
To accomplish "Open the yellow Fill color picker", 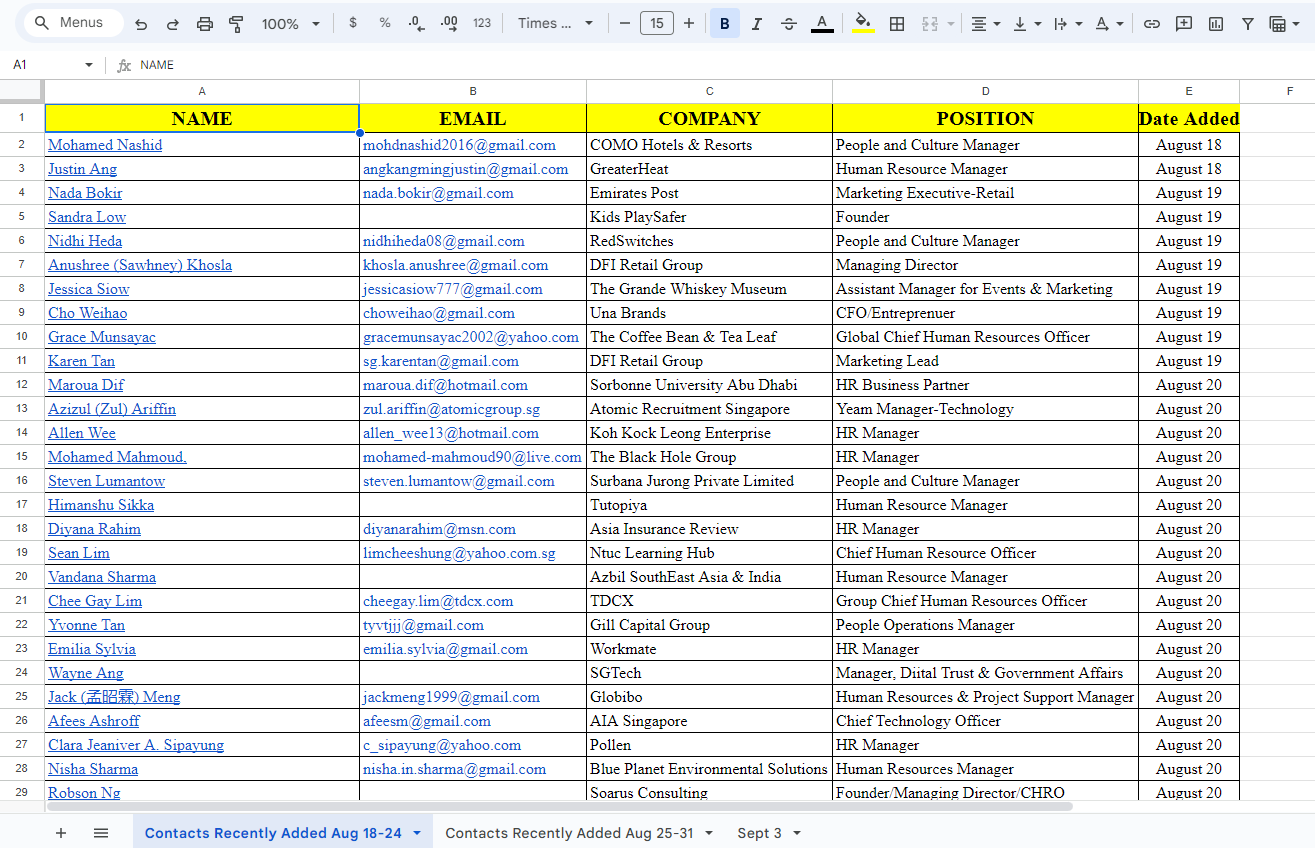I will click(863, 24).
